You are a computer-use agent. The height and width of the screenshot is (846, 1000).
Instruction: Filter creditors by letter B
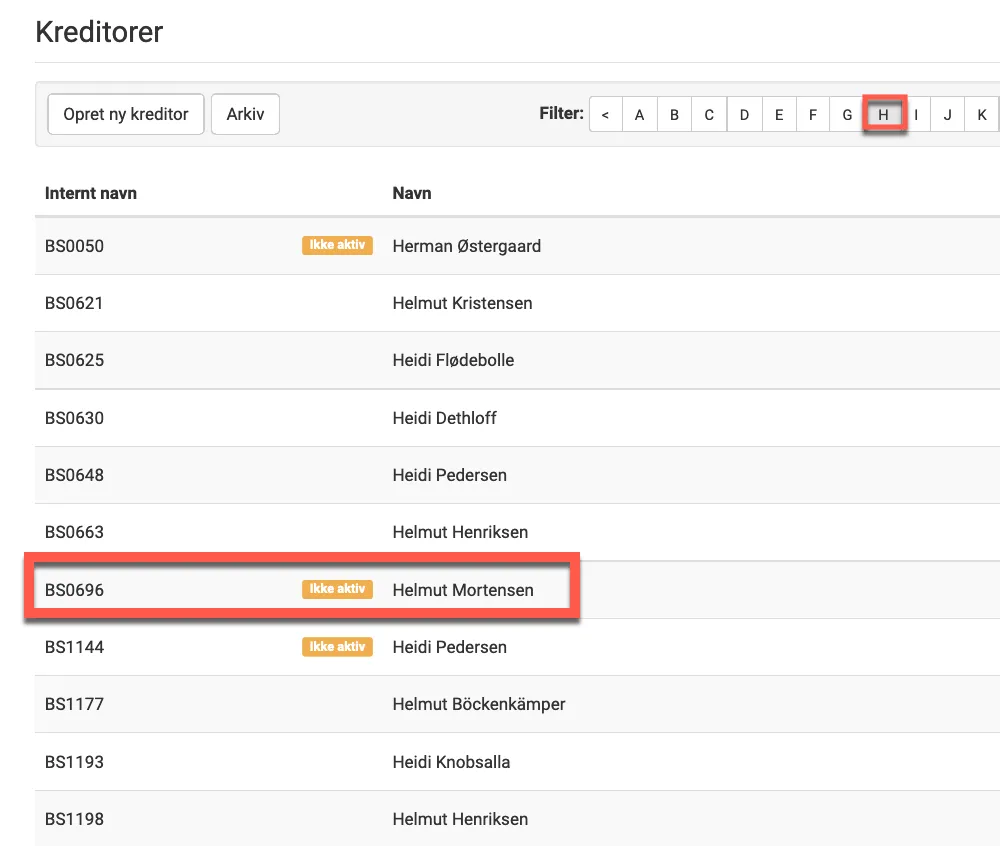[674, 115]
